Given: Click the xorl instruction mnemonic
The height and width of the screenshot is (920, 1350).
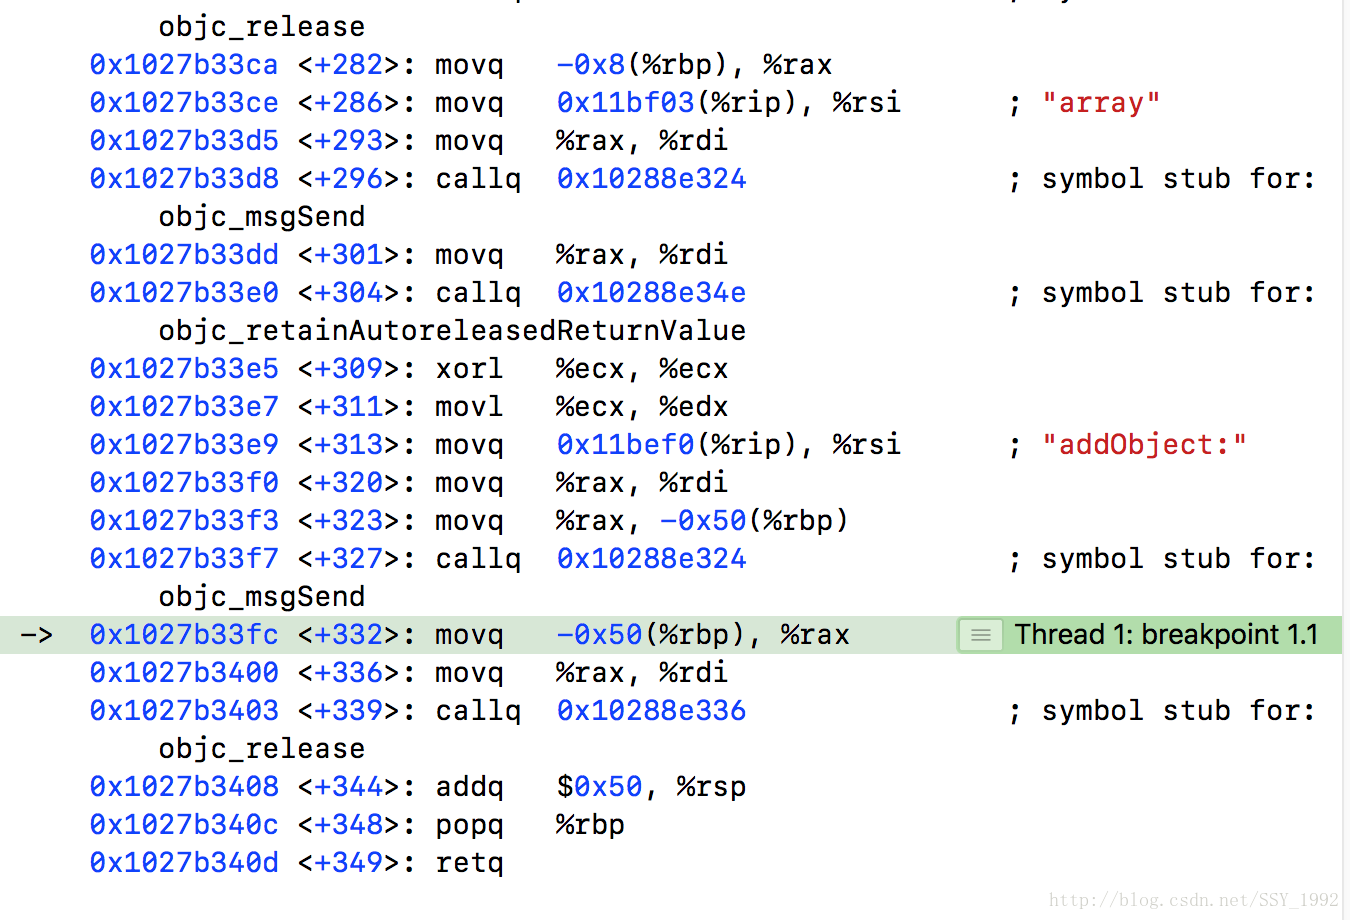Looking at the screenshot, I should click(470, 369).
